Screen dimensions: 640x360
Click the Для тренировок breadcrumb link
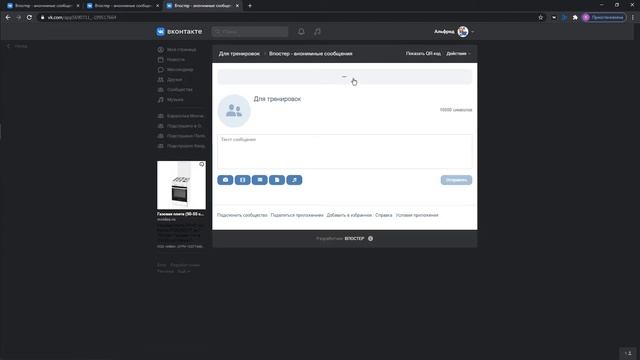click(239, 53)
